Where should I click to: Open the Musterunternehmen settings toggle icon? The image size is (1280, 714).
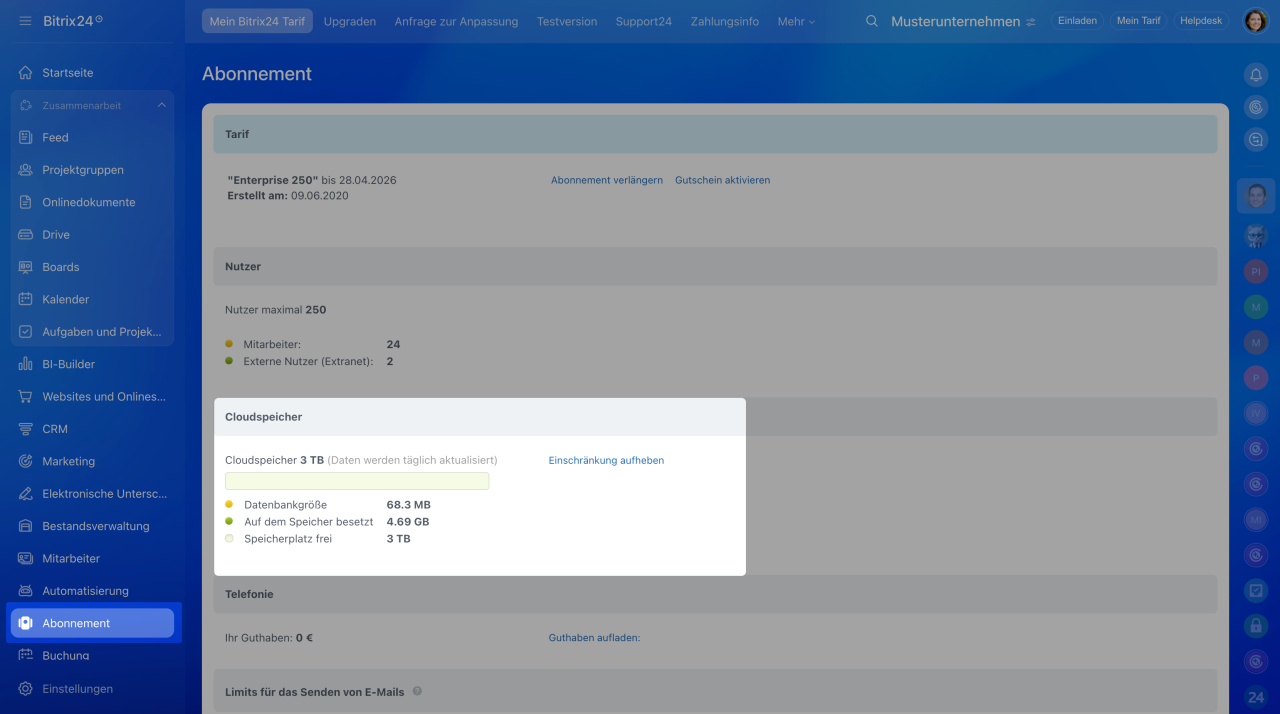[1031, 22]
